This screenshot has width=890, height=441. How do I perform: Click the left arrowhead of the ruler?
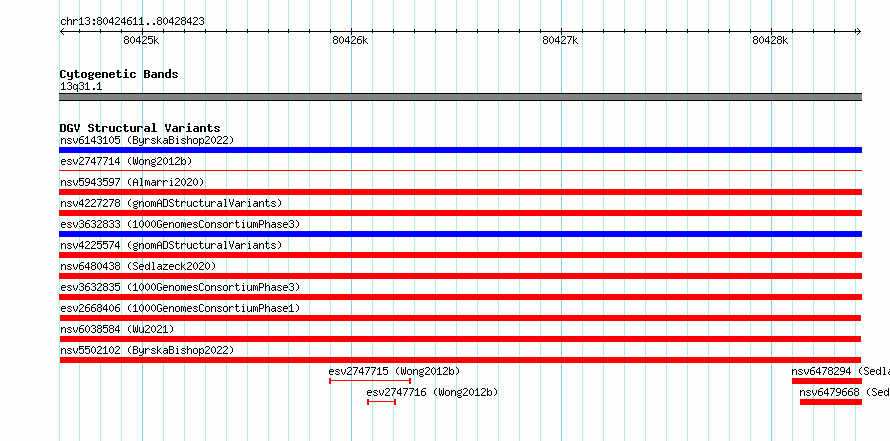point(62,32)
